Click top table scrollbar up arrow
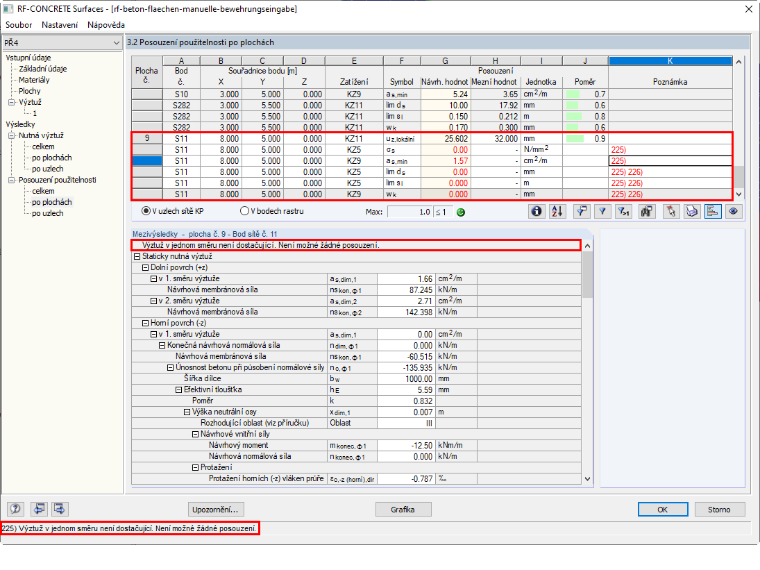 click(738, 62)
